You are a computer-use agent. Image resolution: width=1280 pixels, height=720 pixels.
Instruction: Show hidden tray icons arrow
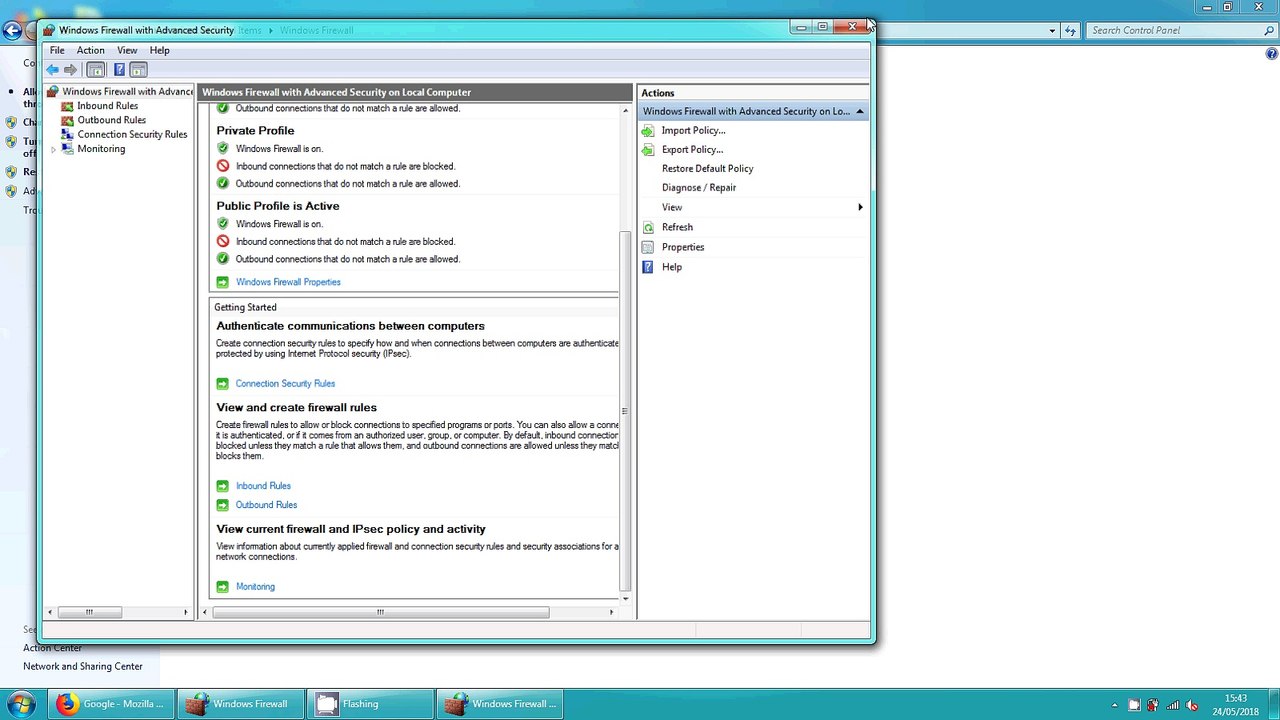[1115, 705]
